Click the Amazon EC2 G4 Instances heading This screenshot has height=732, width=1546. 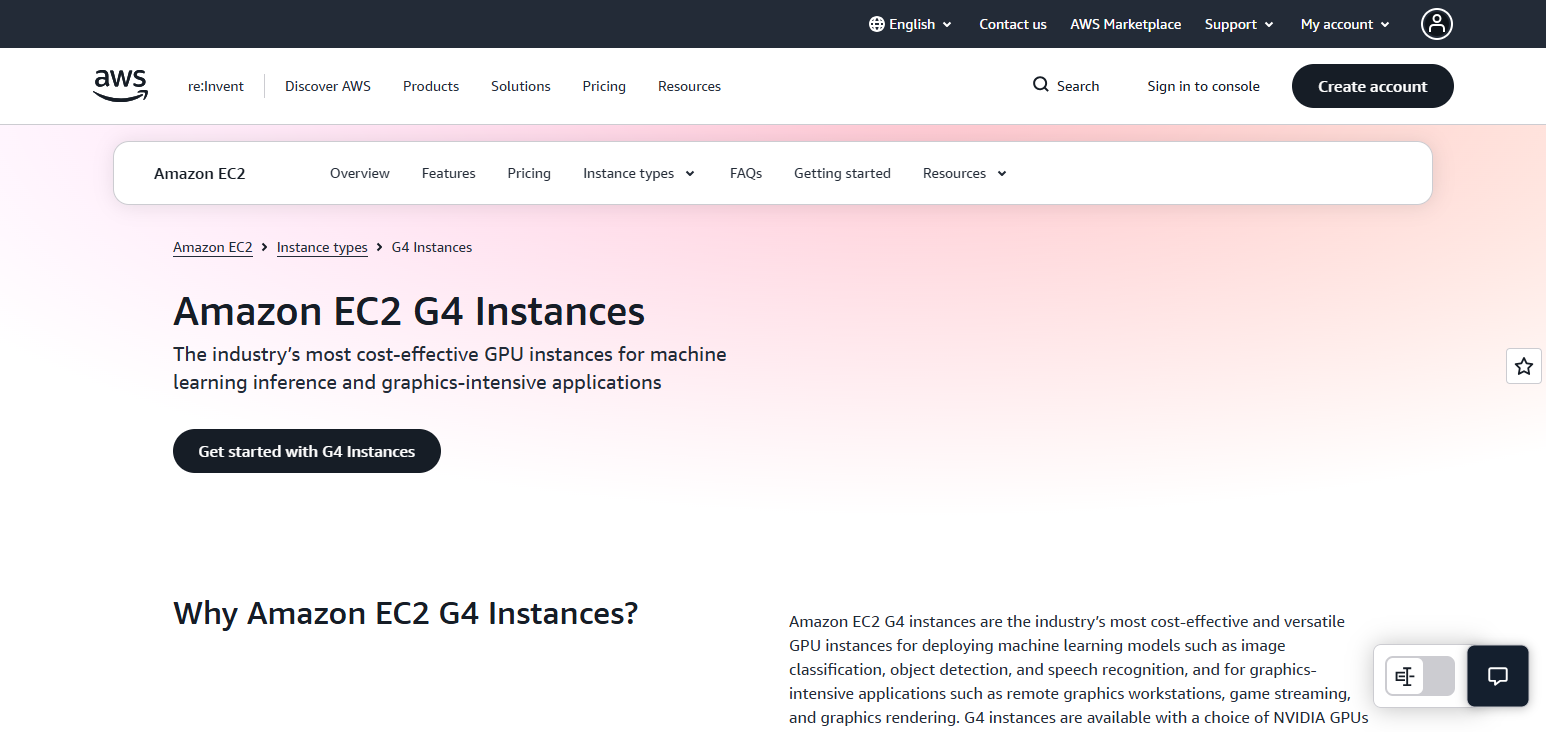tap(409, 311)
